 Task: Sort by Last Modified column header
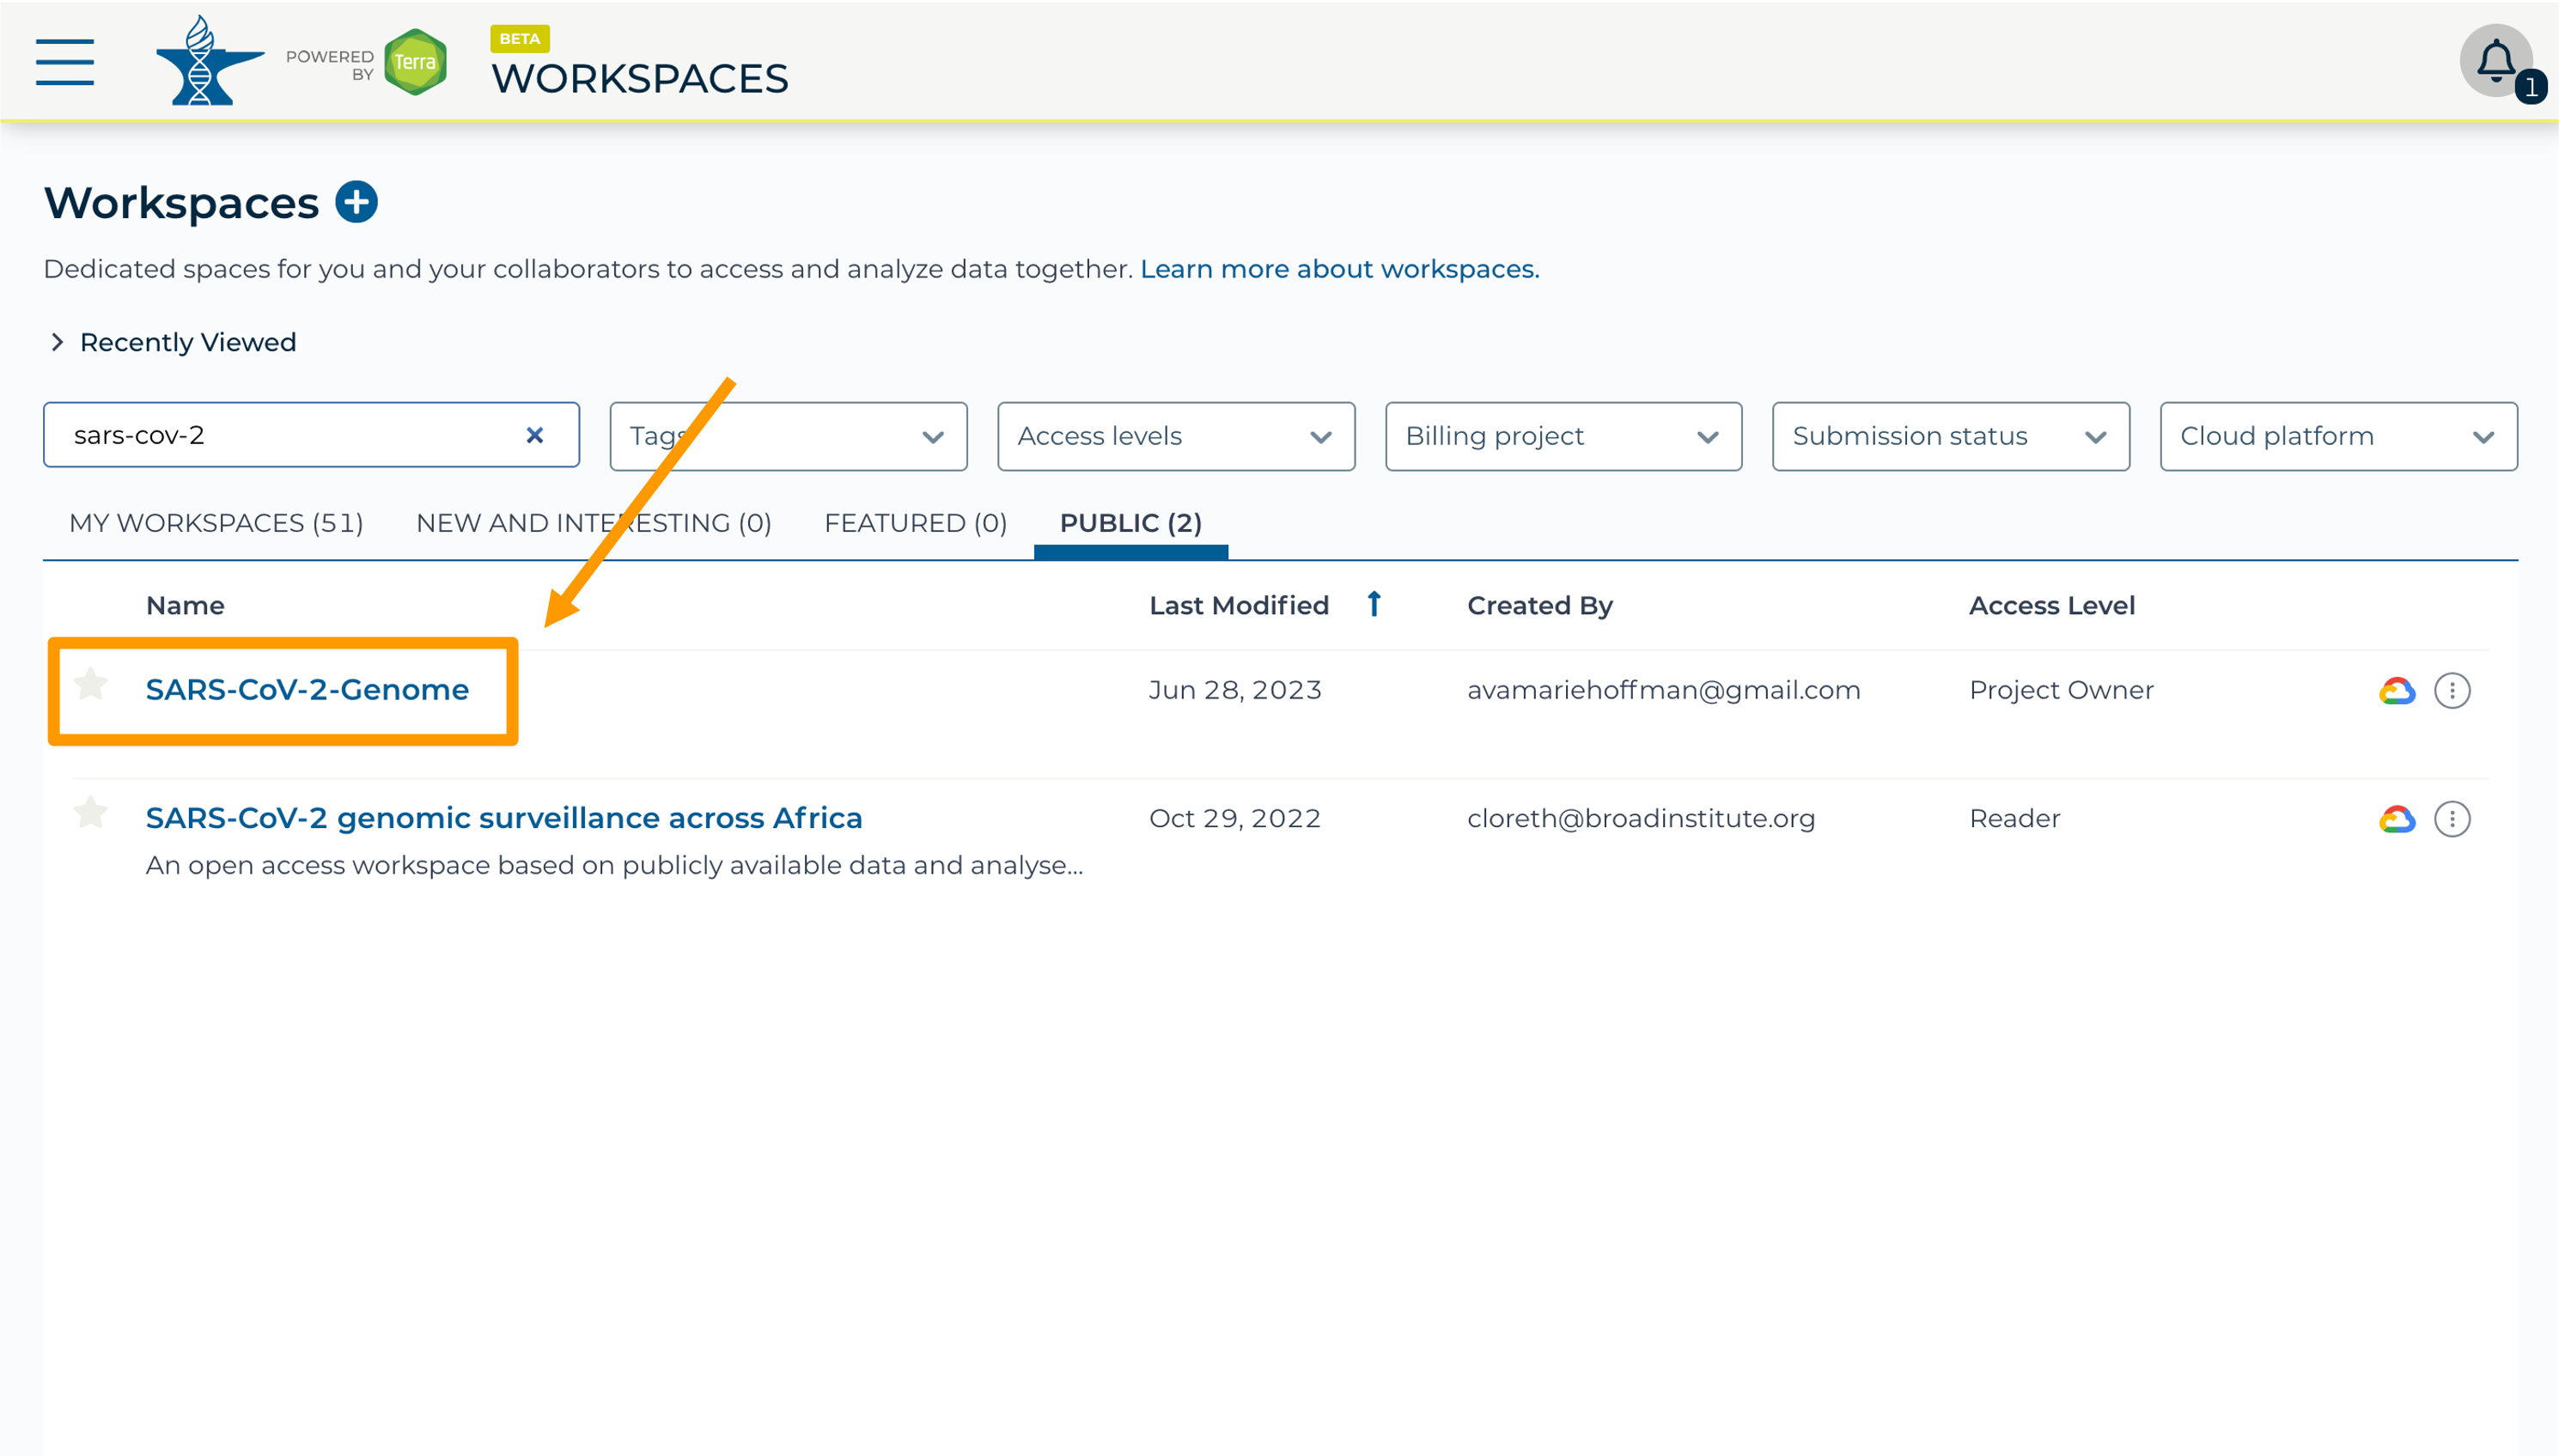pyautogui.click(x=1239, y=606)
